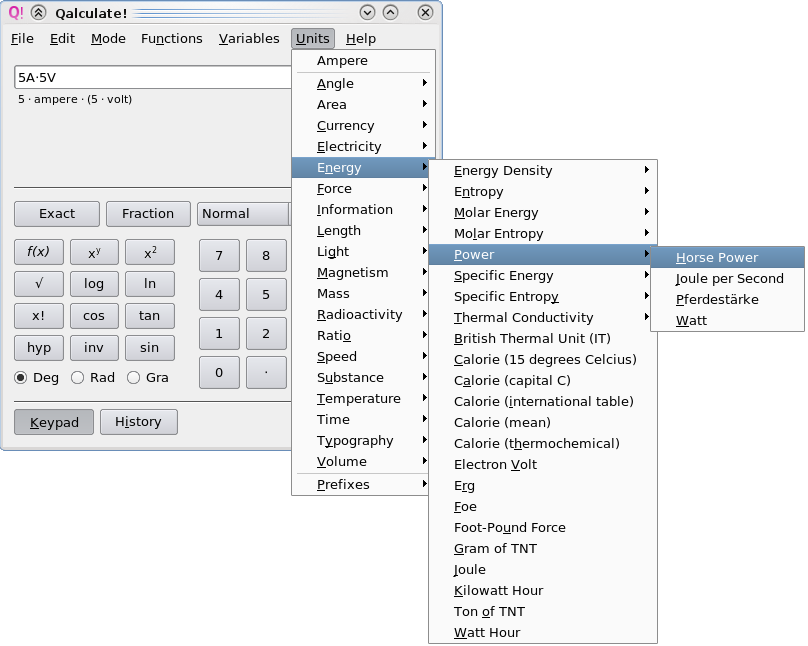The width and height of the screenshot is (808, 646).
Task: Expand the Volume units submenu
Action: coord(360,462)
